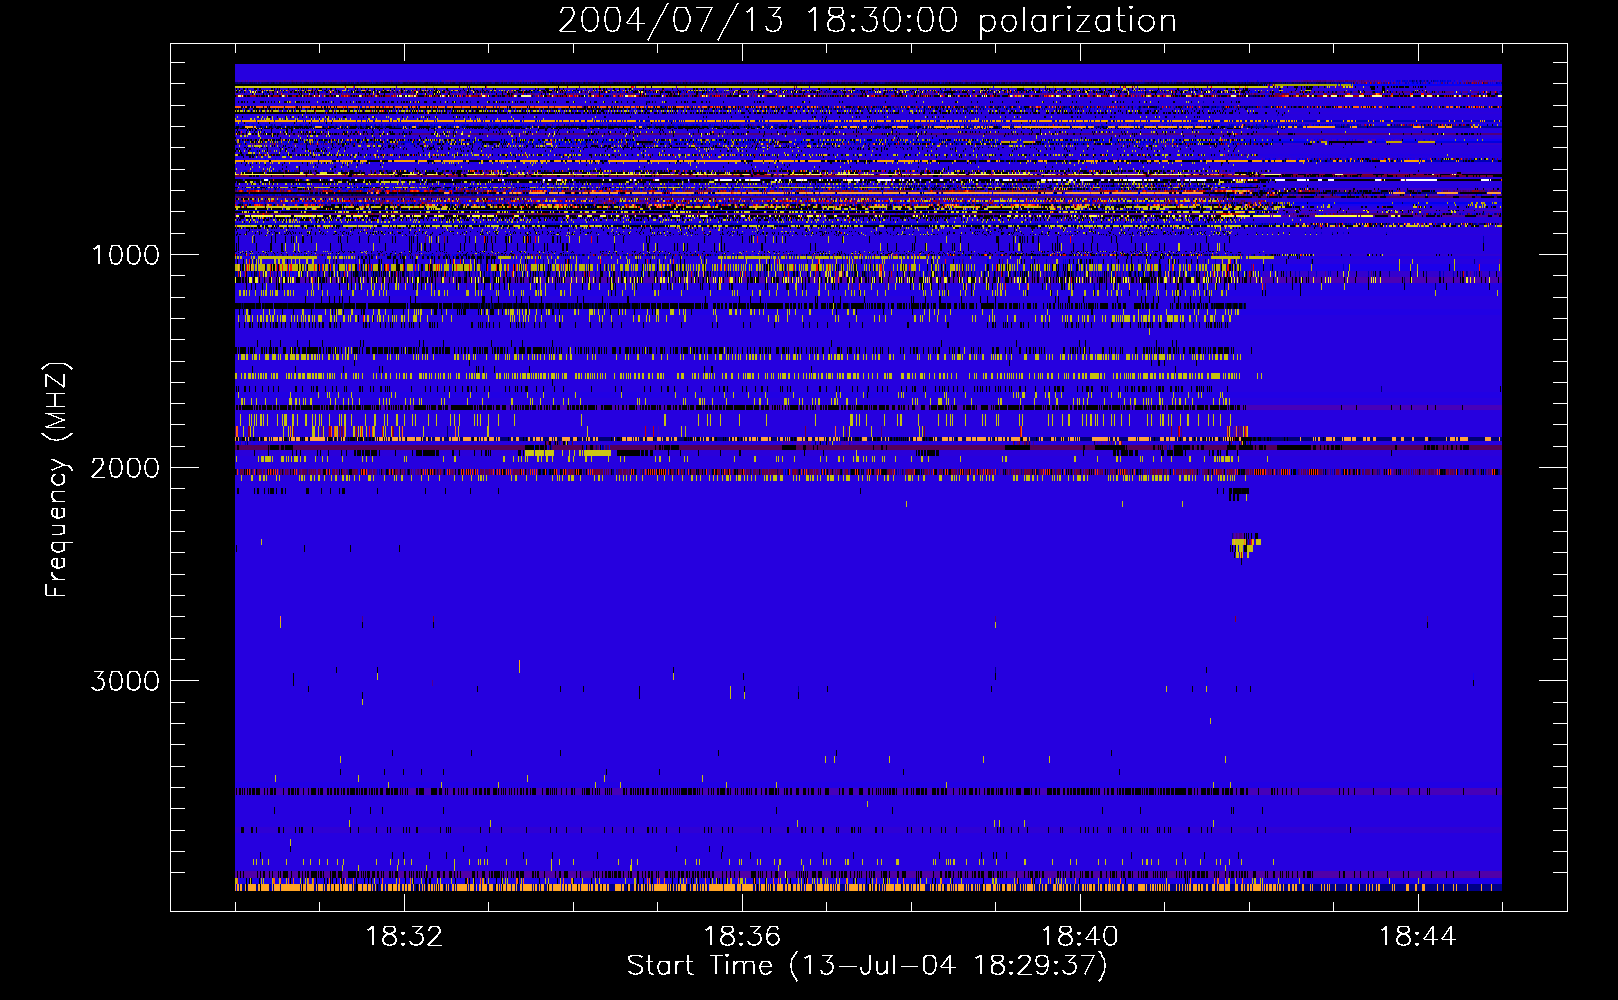Screen dimensions: 1618x1000
Task: Select the 'Start Time (13-Jul-04 18:29:37)' label
Action: click(867, 966)
